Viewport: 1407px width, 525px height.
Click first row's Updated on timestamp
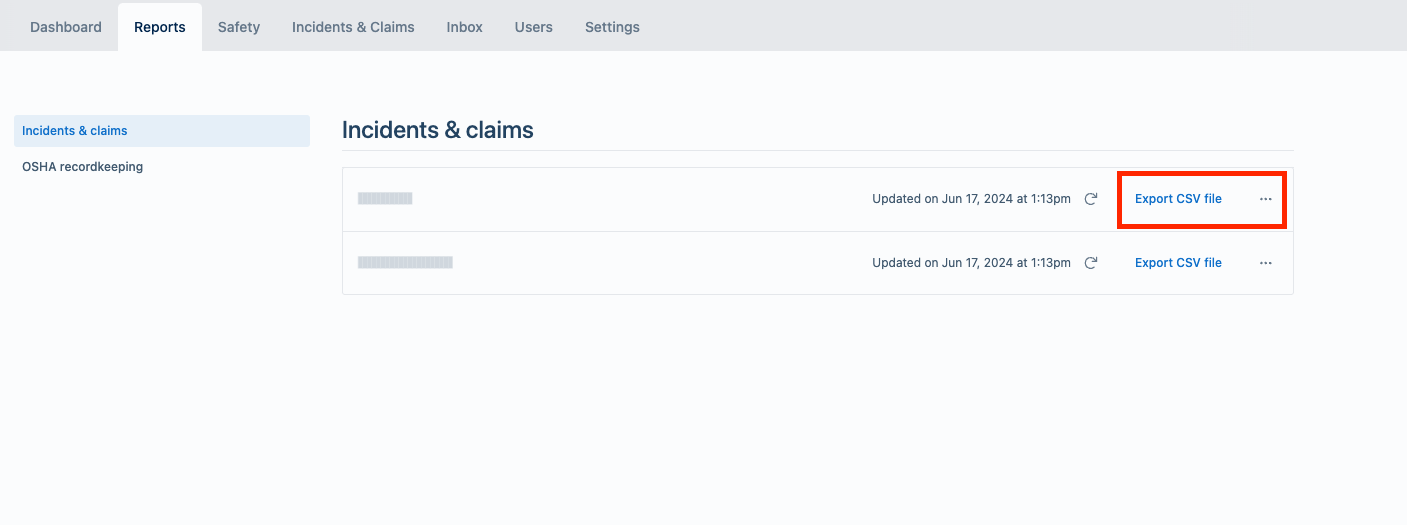tap(971, 199)
